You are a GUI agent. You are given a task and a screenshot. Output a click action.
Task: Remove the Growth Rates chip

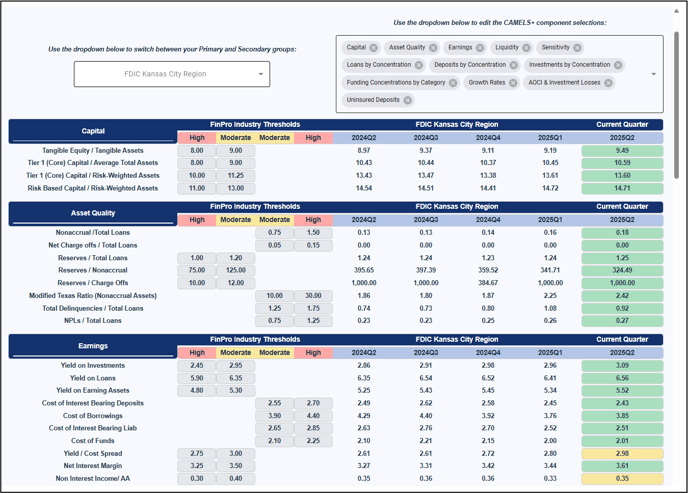(512, 83)
